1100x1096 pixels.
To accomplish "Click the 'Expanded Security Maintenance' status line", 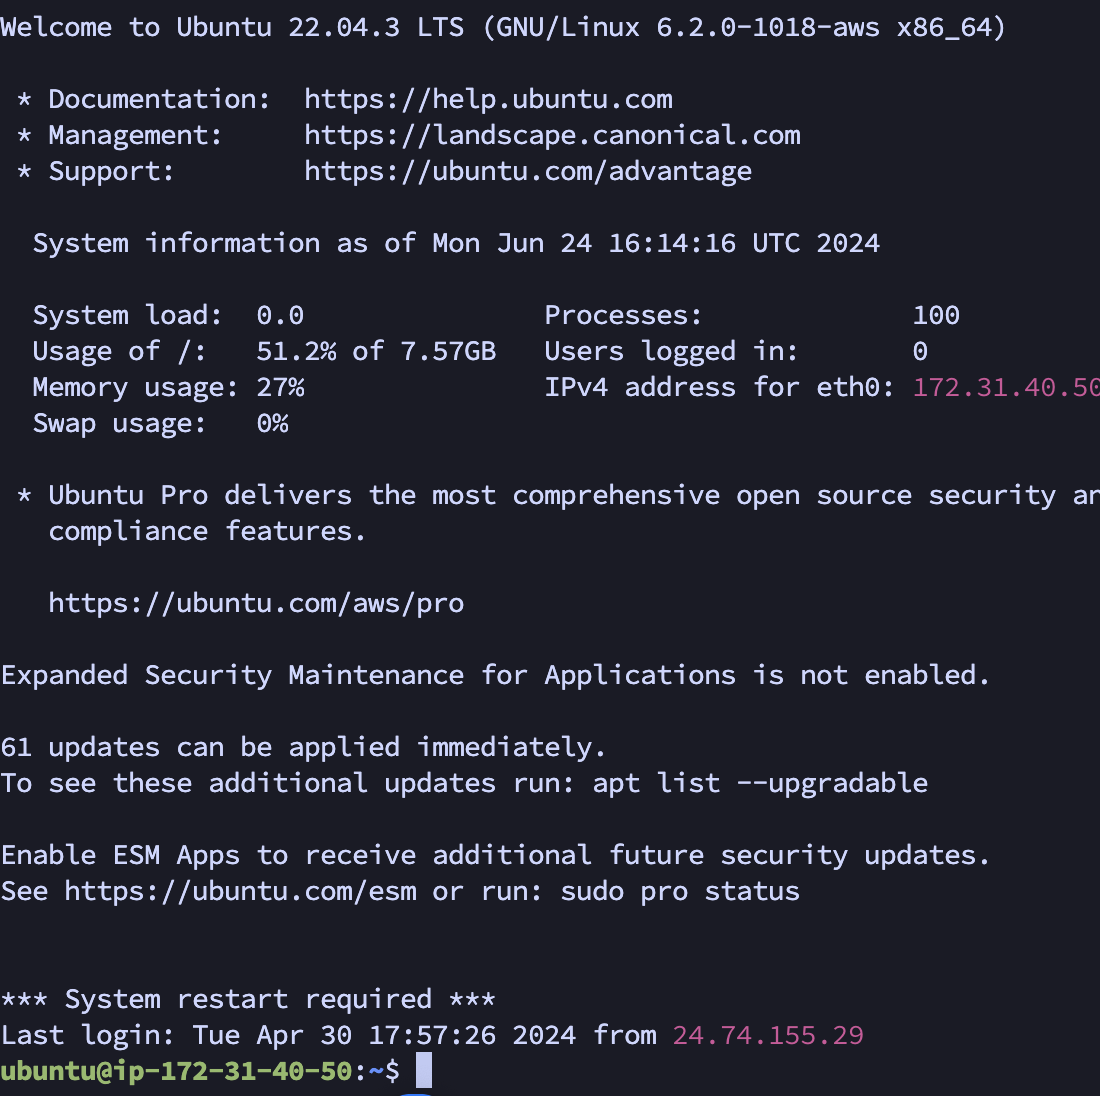I will [495, 675].
